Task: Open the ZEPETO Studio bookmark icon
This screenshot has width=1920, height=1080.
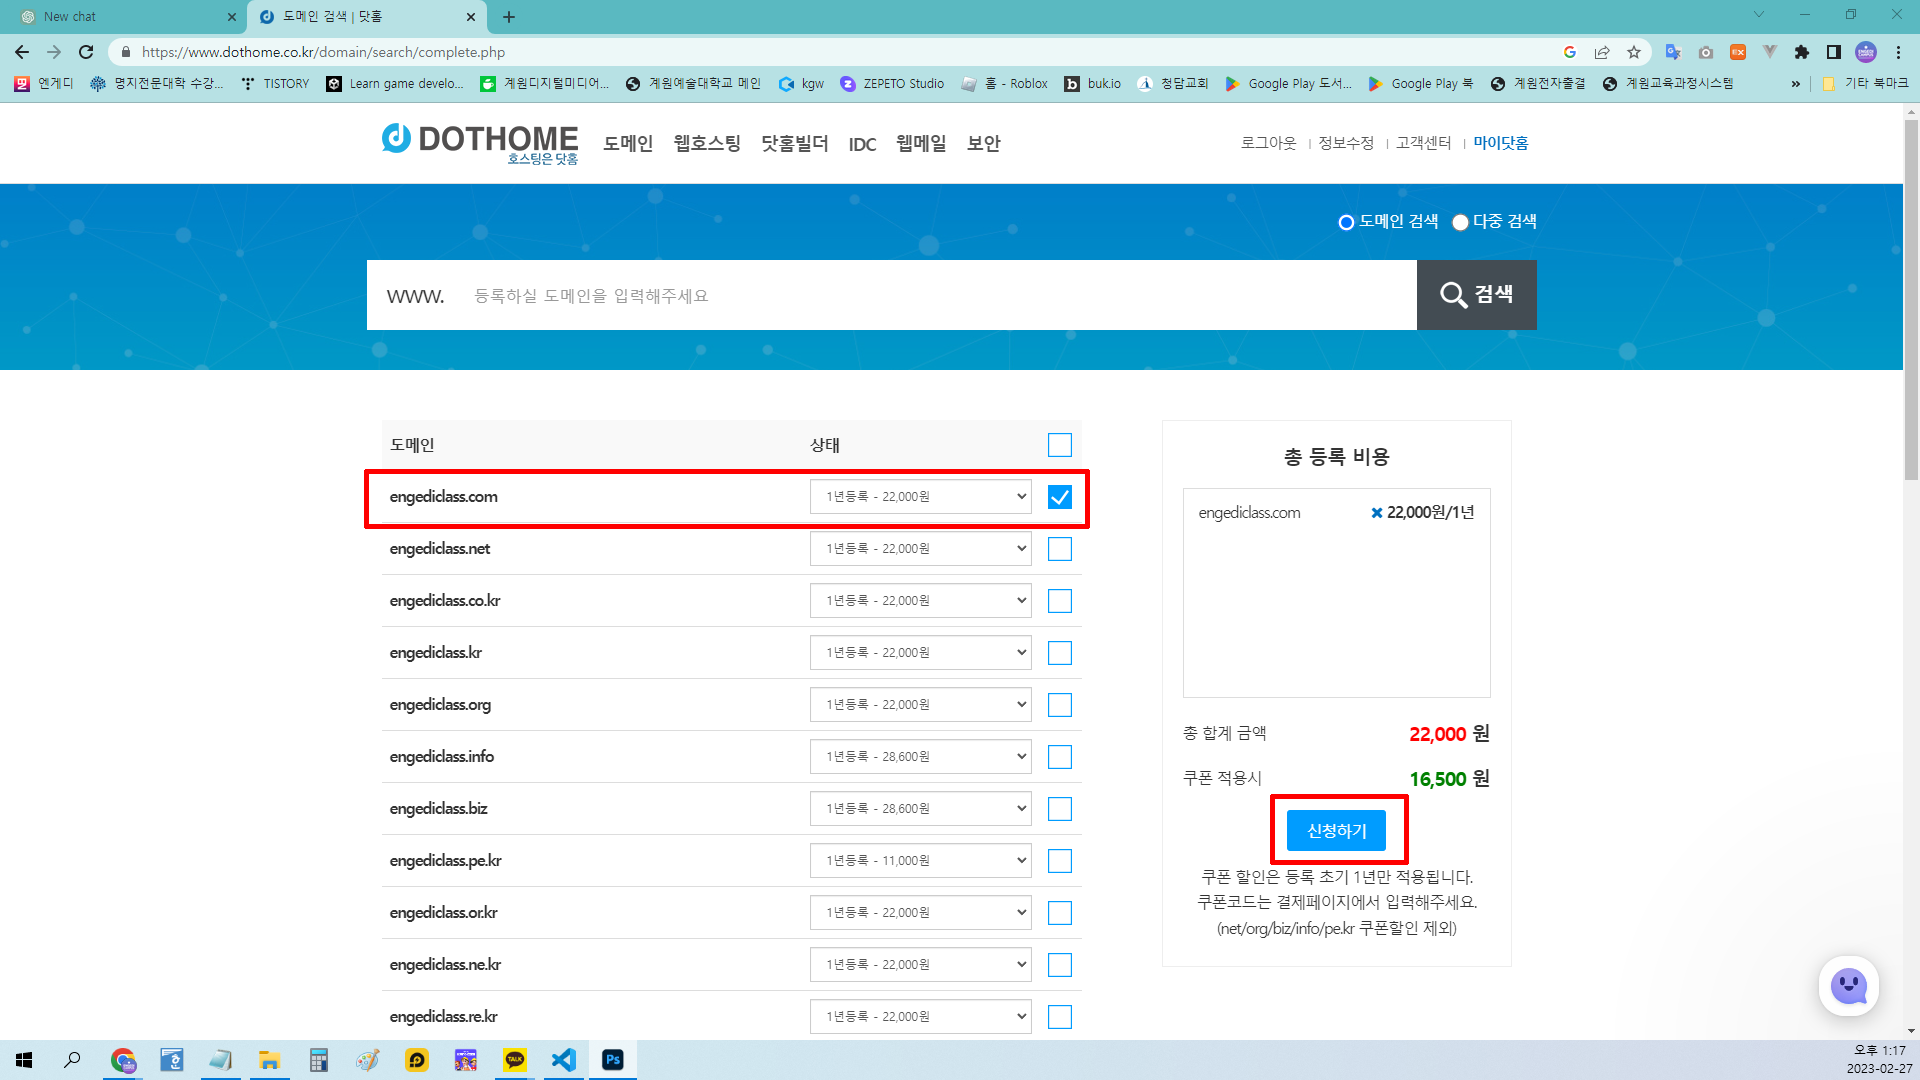Action: click(x=846, y=83)
